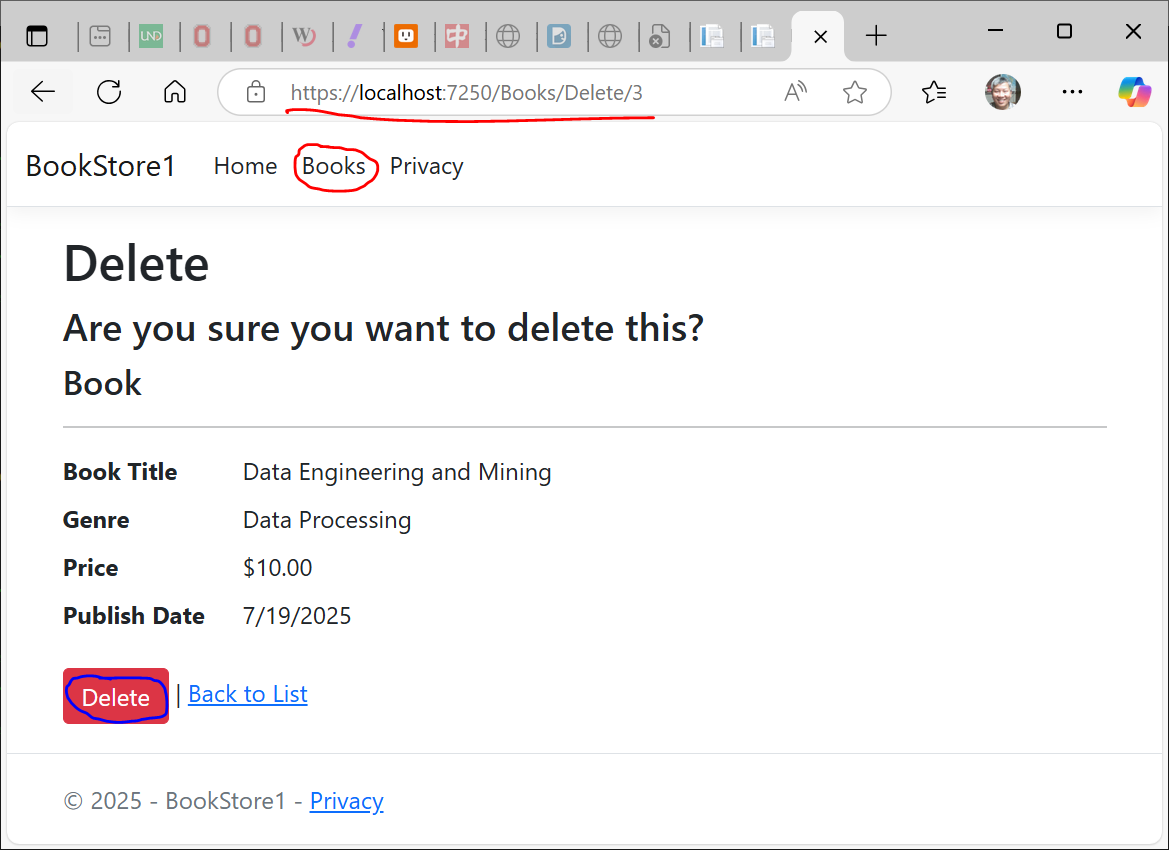Open Privacy in the top navbar
The height and width of the screenshot is (850, 1169).
(x=426, y=166)
